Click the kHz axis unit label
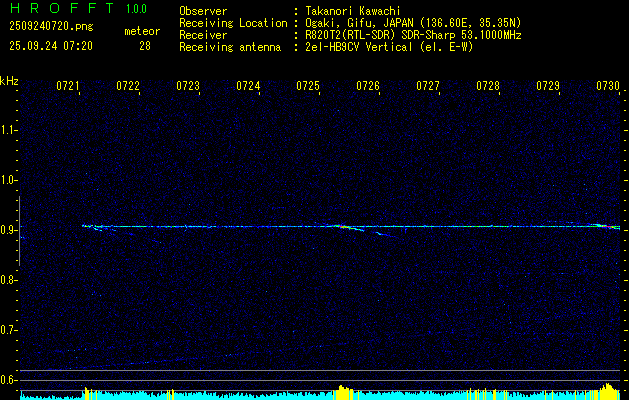Image resolution: width=629 pixels, height=400 pixels. 9,81
